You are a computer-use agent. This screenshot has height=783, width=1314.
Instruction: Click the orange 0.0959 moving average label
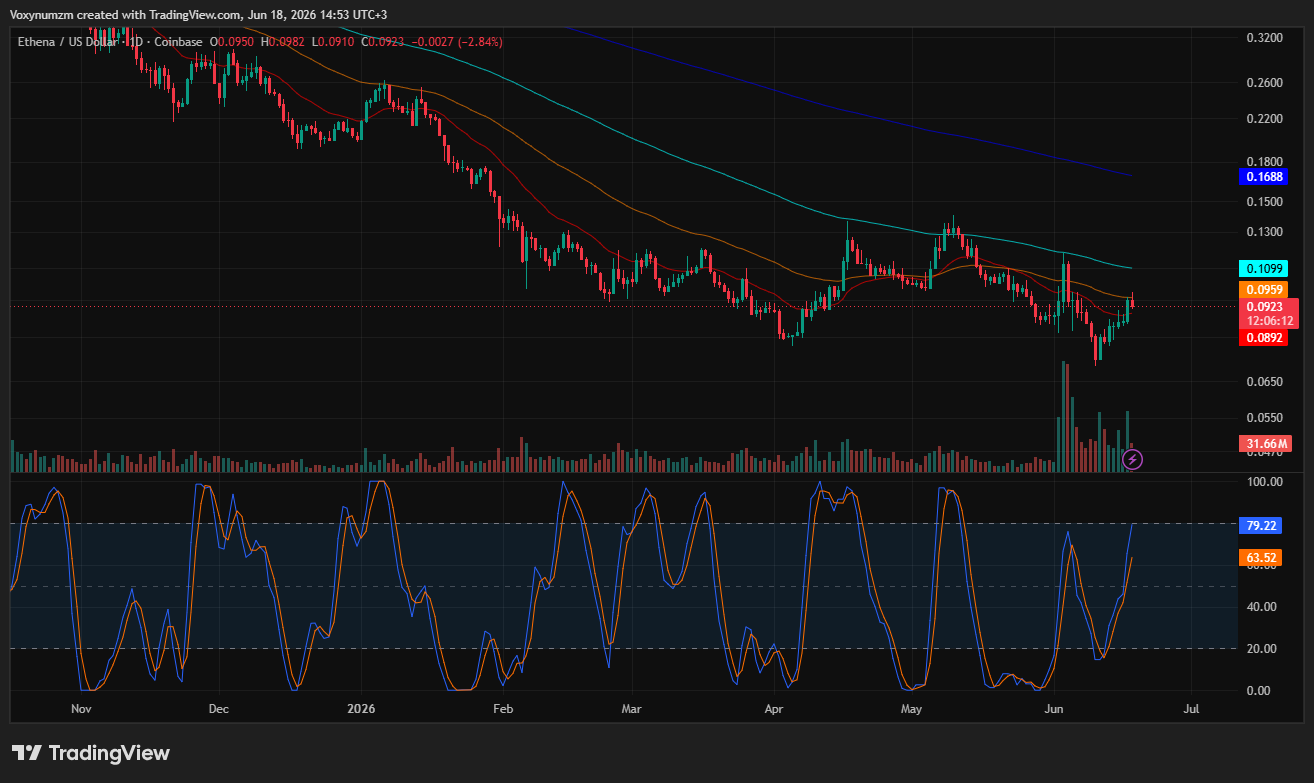coord(1263,289)
